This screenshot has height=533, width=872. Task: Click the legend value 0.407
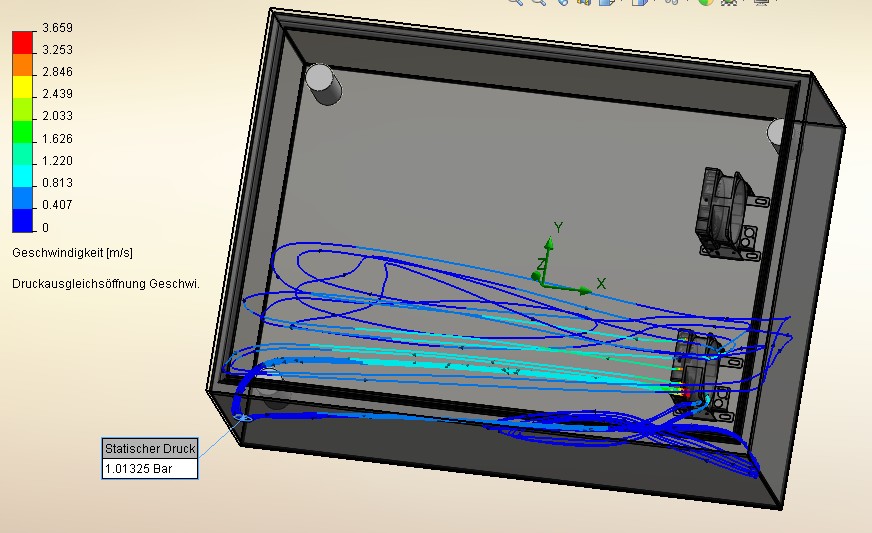tap(57, 205)
